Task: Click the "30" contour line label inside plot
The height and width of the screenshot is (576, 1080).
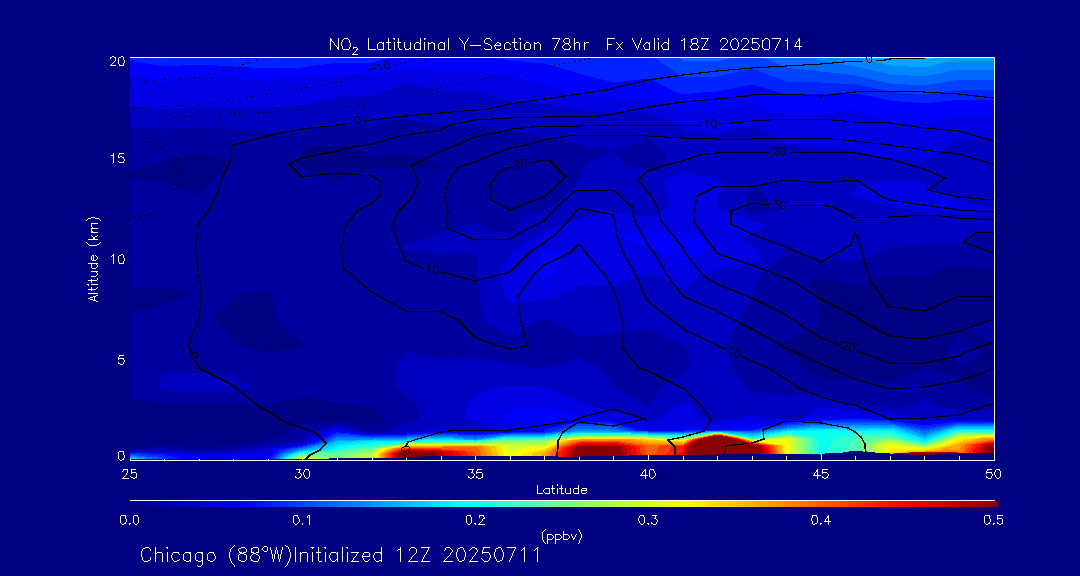Action: pos(779,205)
